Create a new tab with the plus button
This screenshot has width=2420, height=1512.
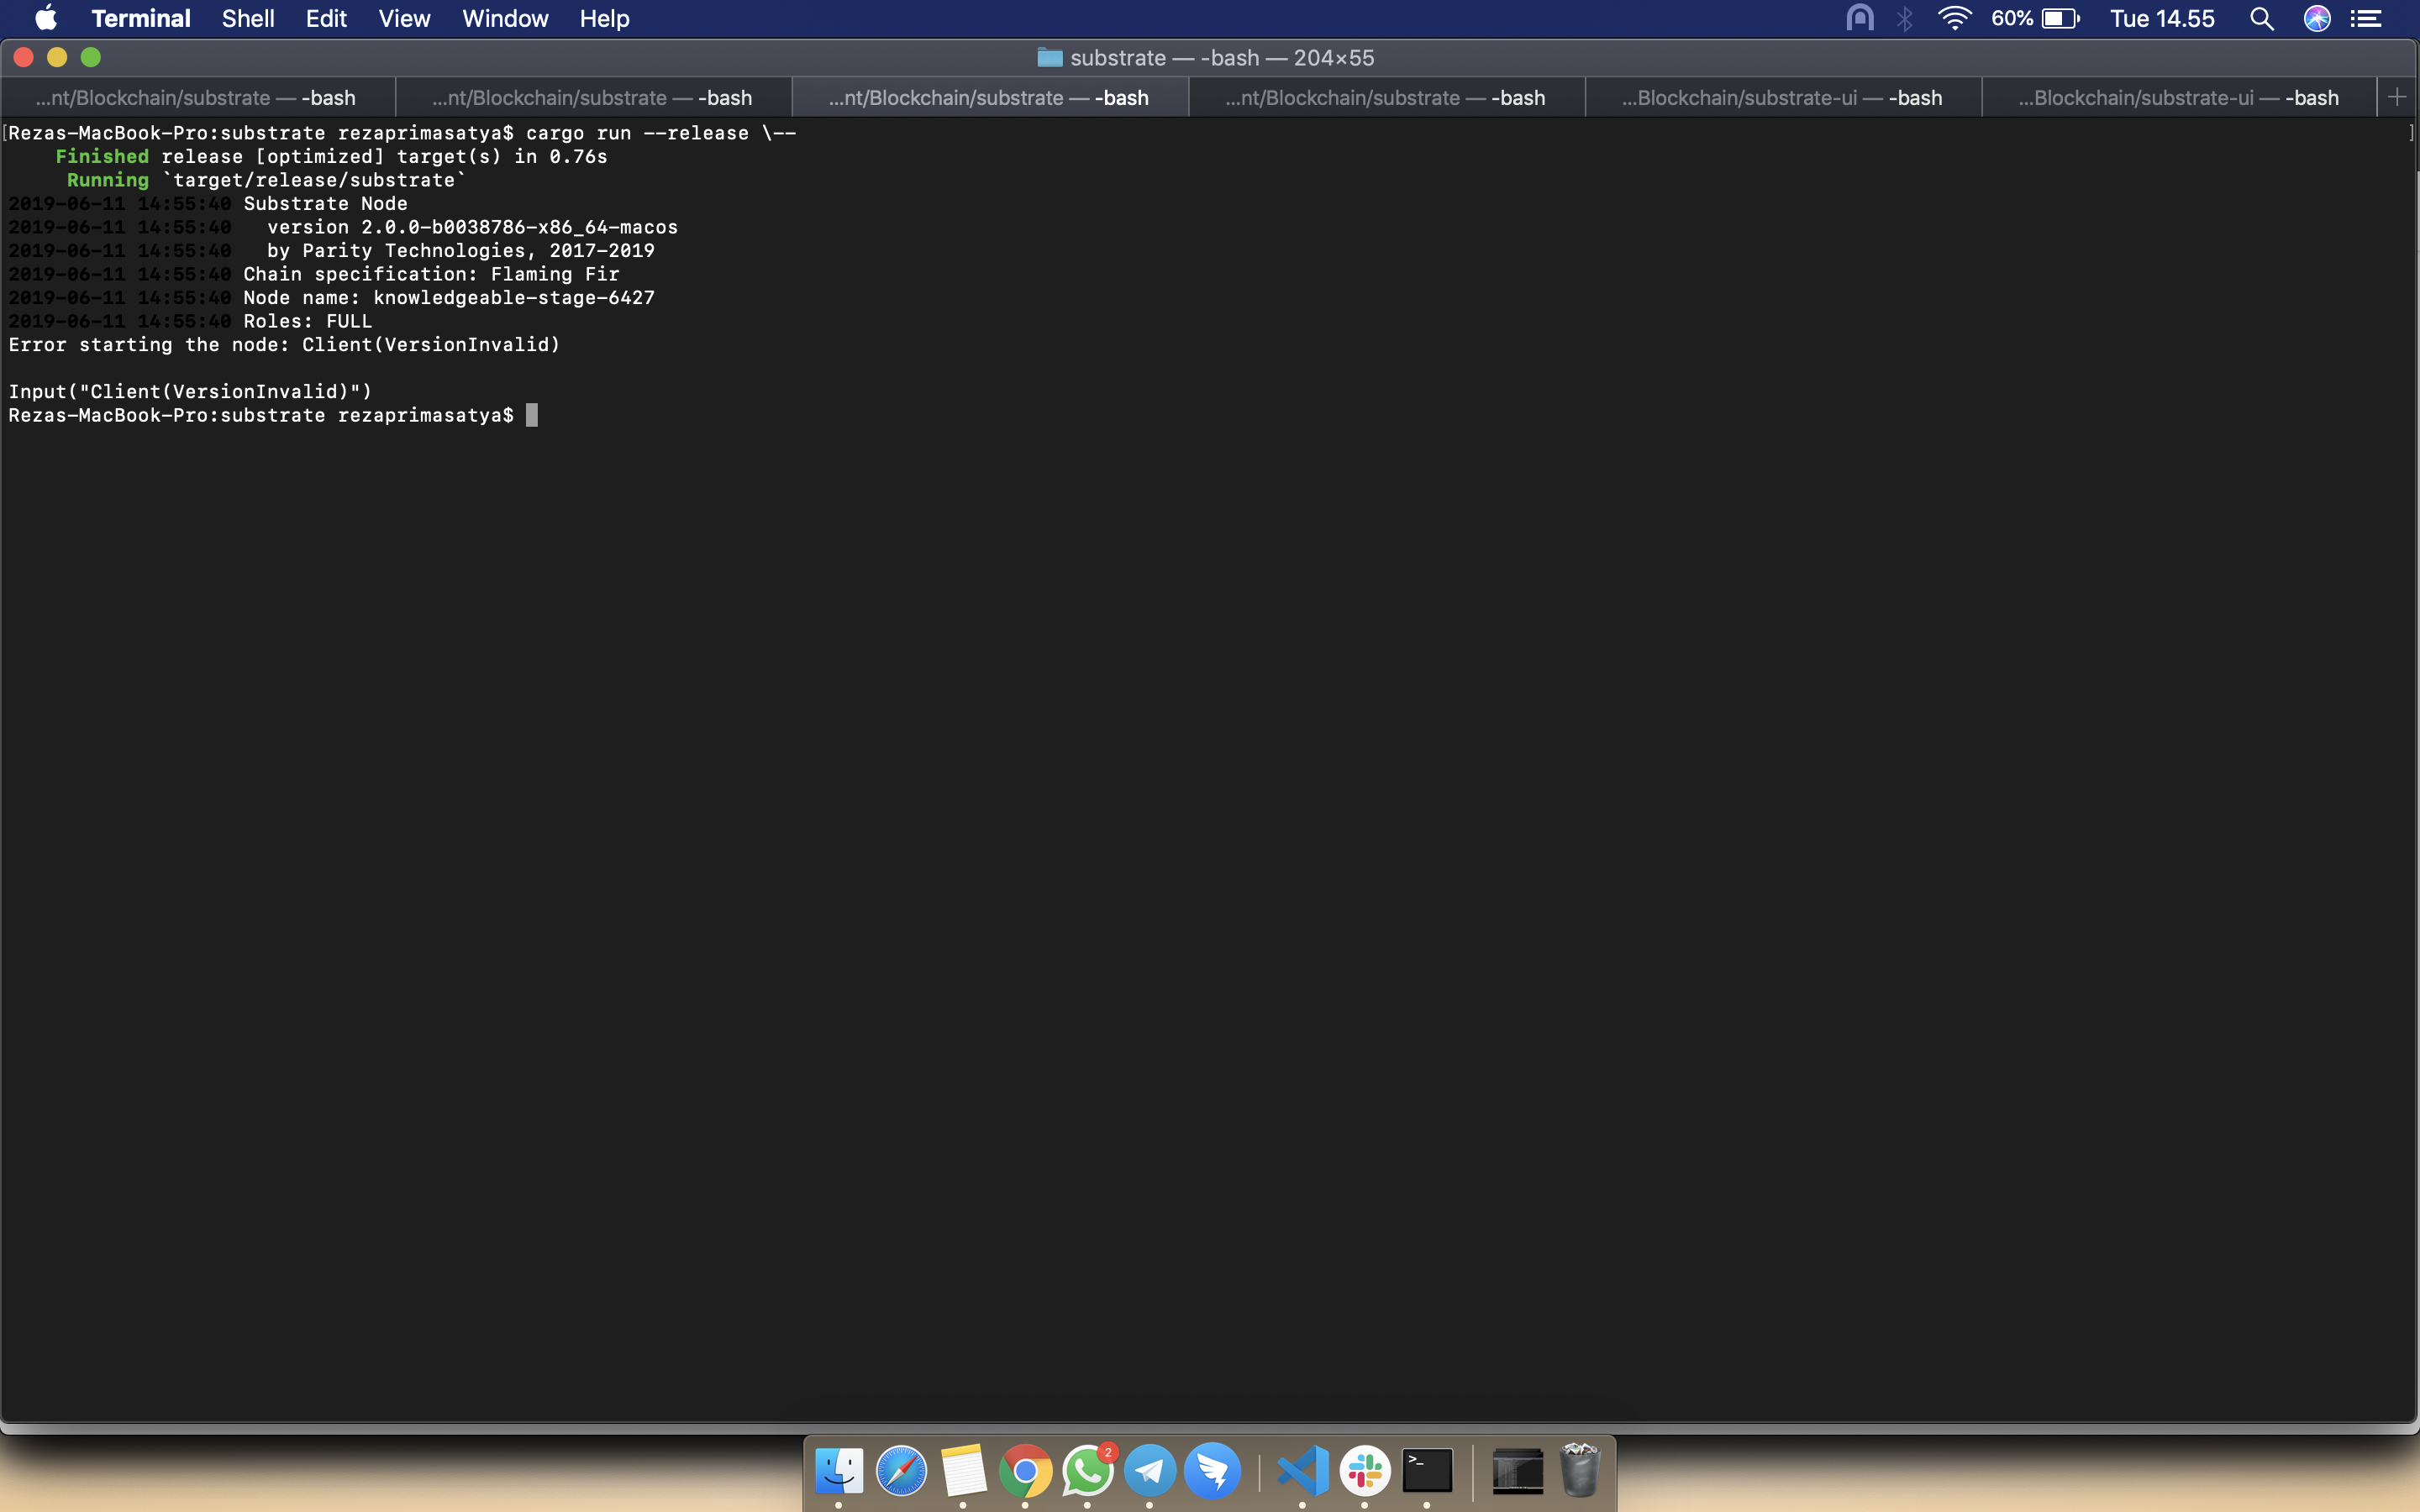pyautogui.click(x=2397, y=97)
